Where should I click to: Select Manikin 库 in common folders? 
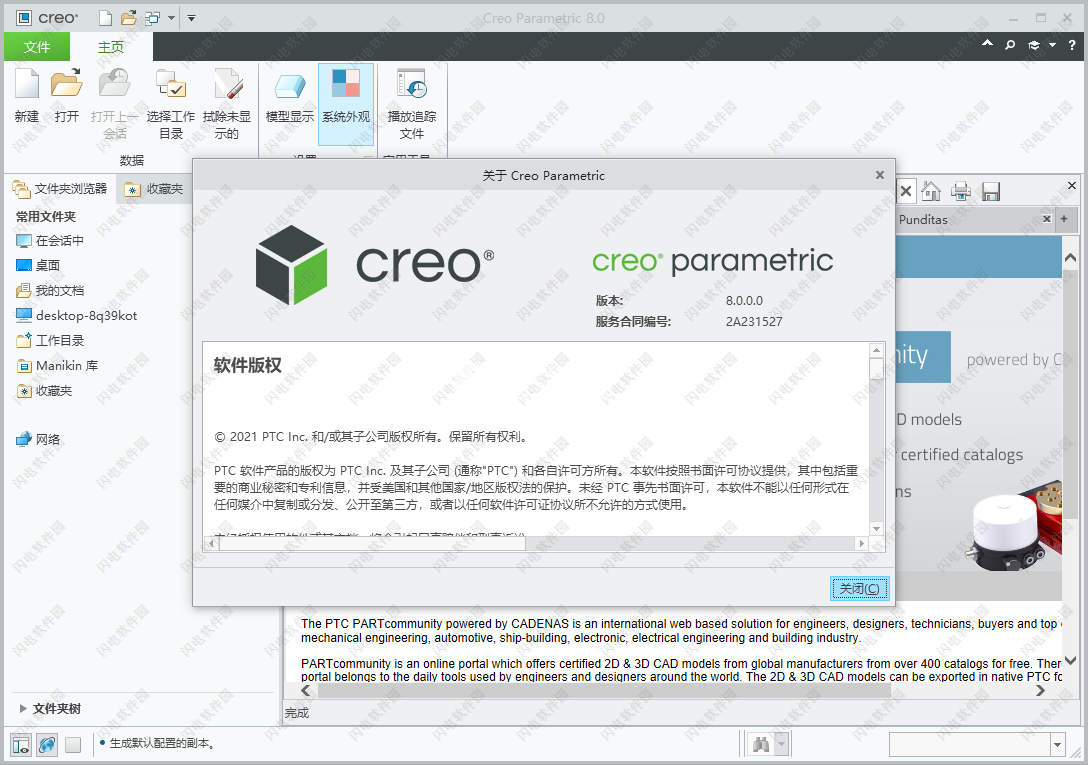tap(57, 366)
